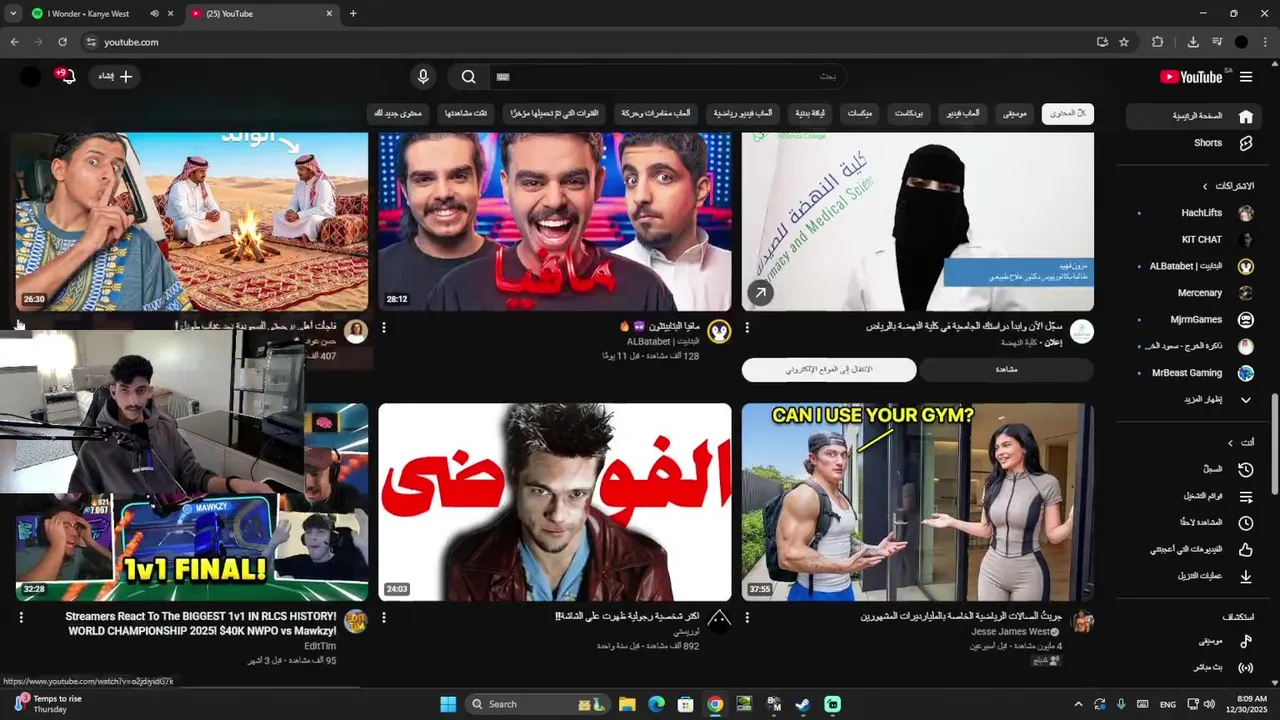Open options menu for the chaos character video

(384, 618)
